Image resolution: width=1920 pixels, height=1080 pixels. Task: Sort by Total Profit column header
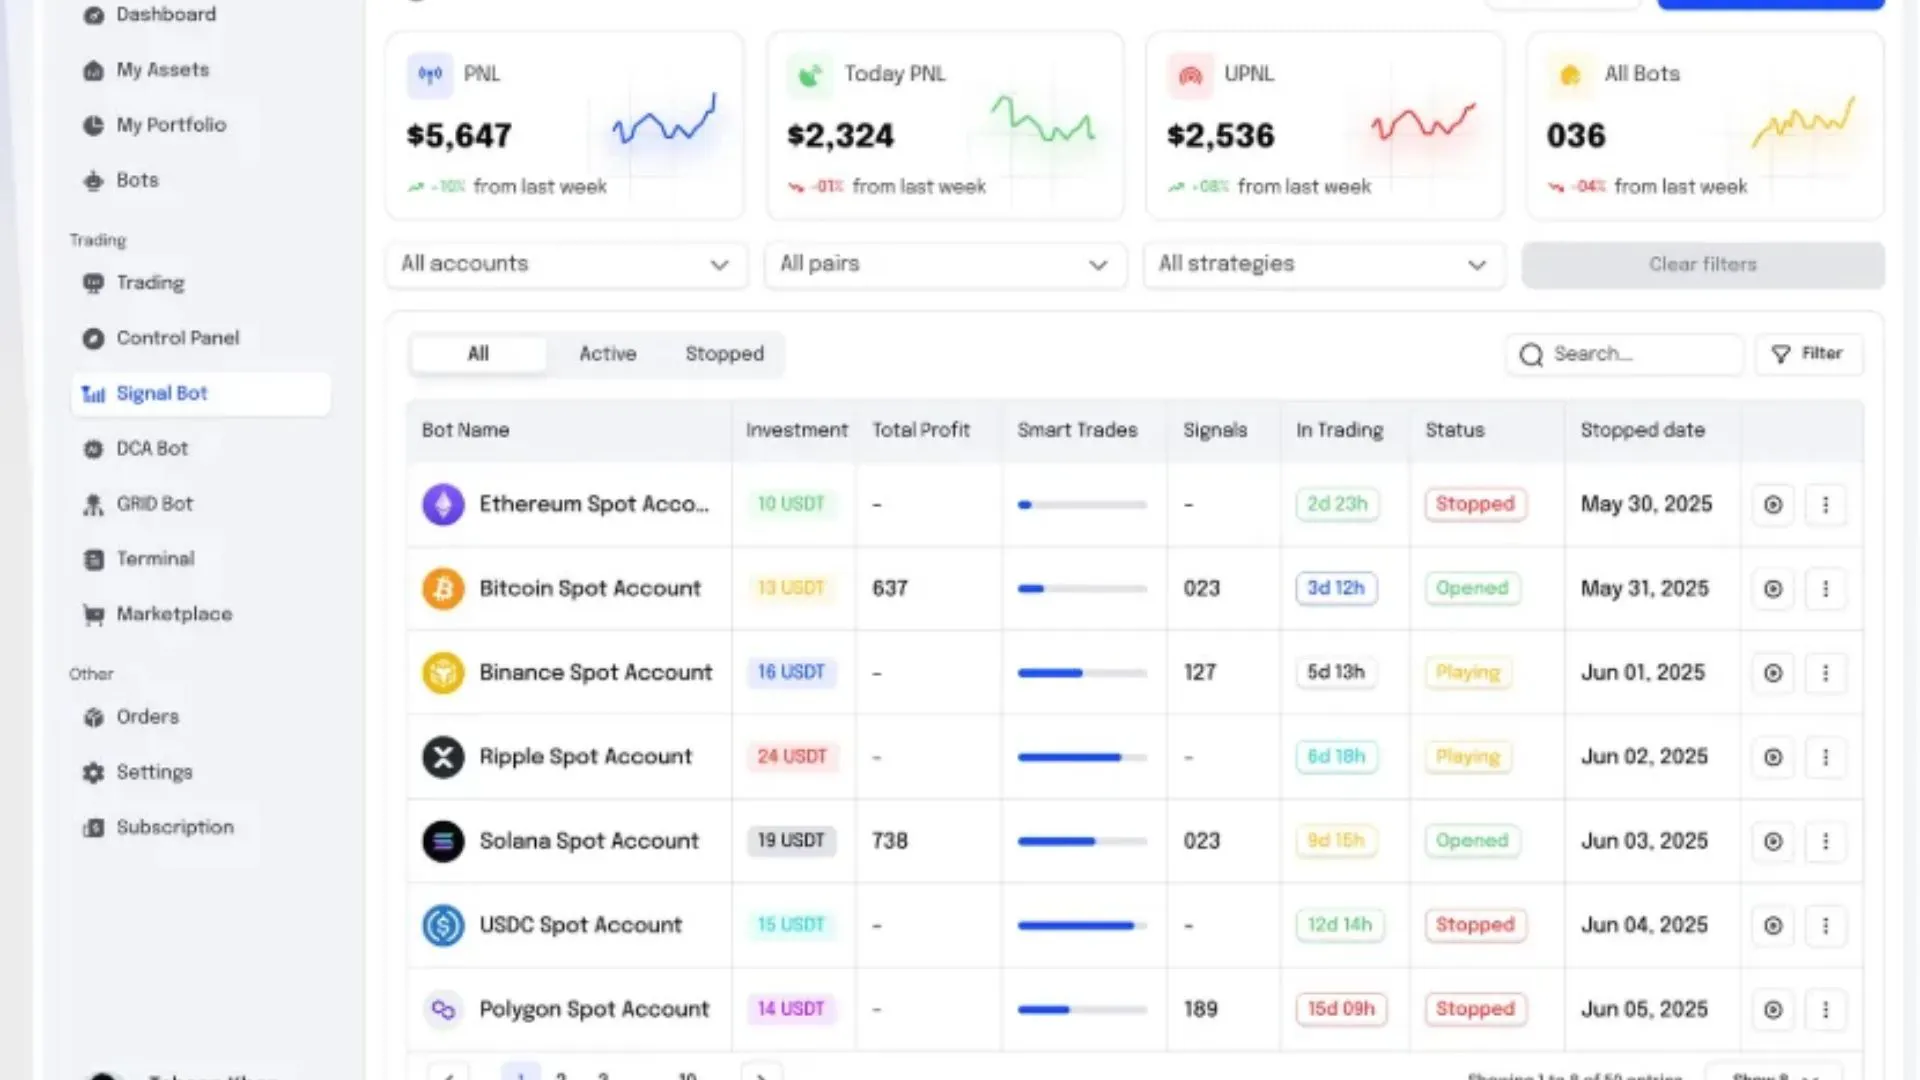pos(920,430)
